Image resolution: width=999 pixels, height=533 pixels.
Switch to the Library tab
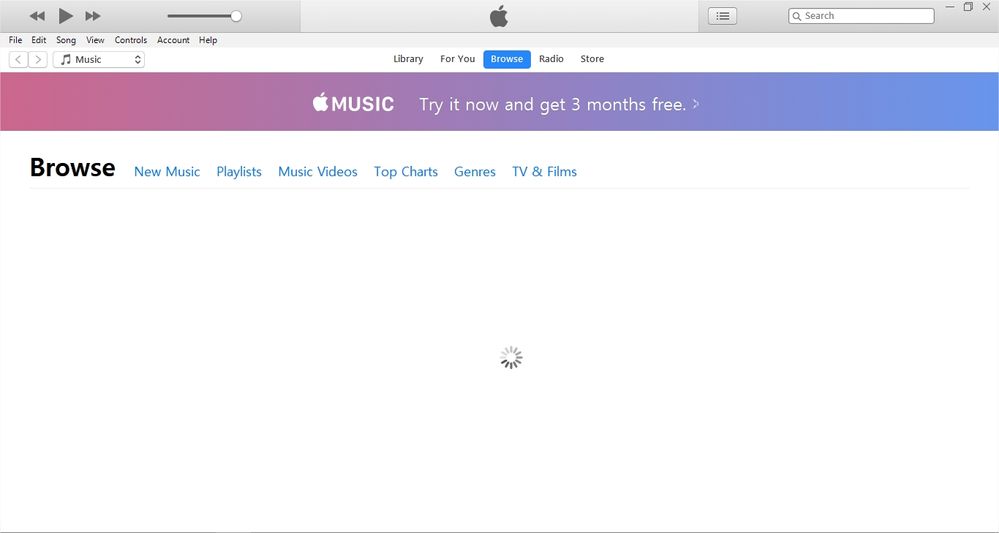[408, 59]
